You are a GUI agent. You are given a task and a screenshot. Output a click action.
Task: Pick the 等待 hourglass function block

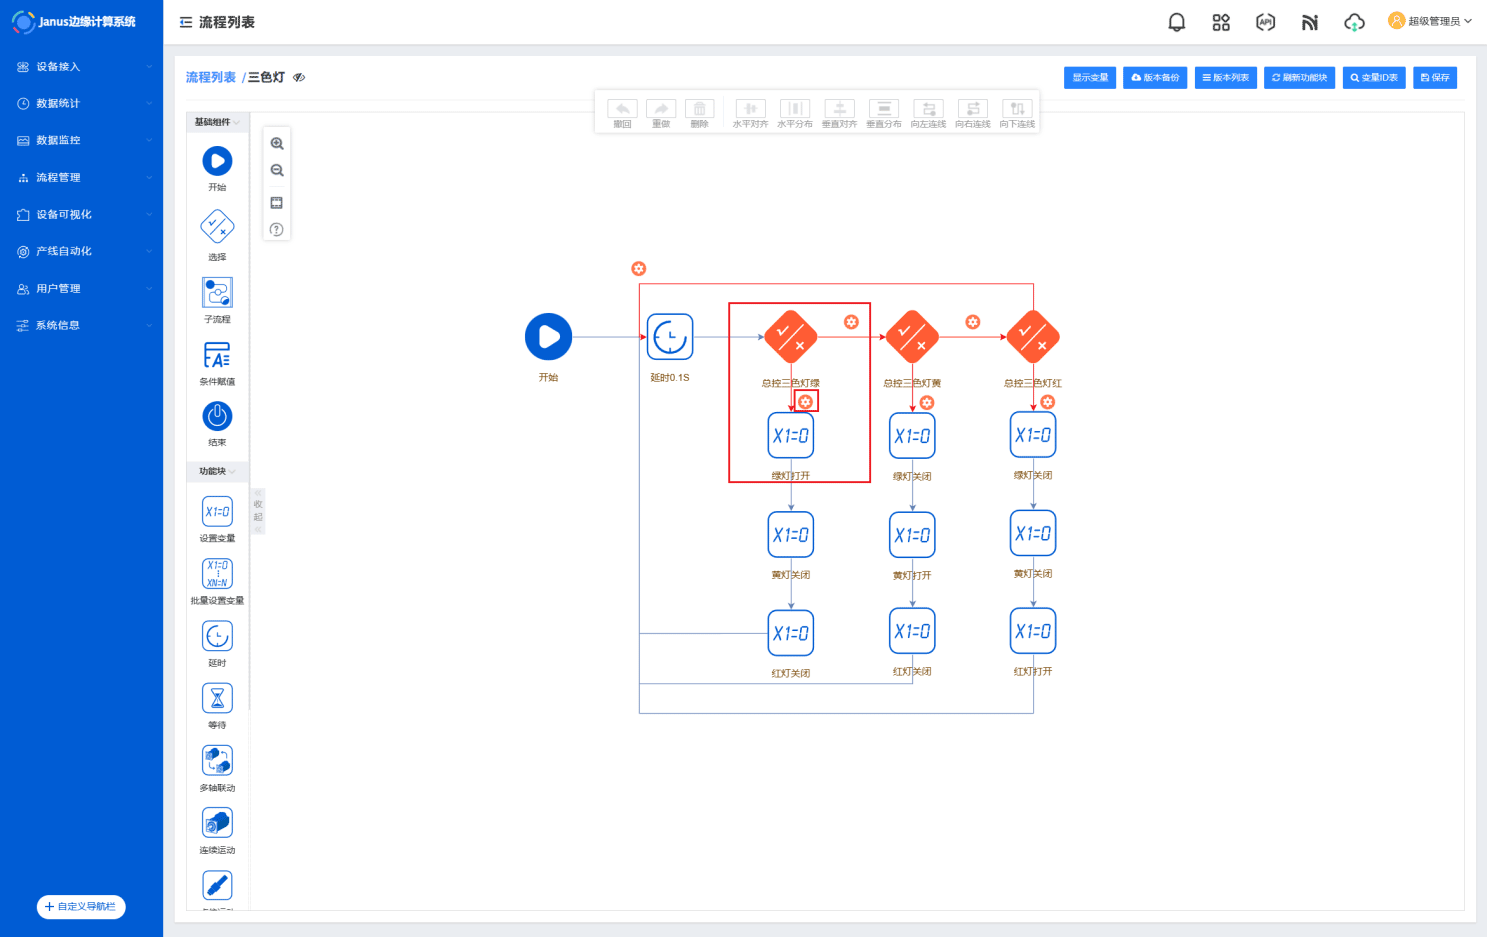pos(217,698)
